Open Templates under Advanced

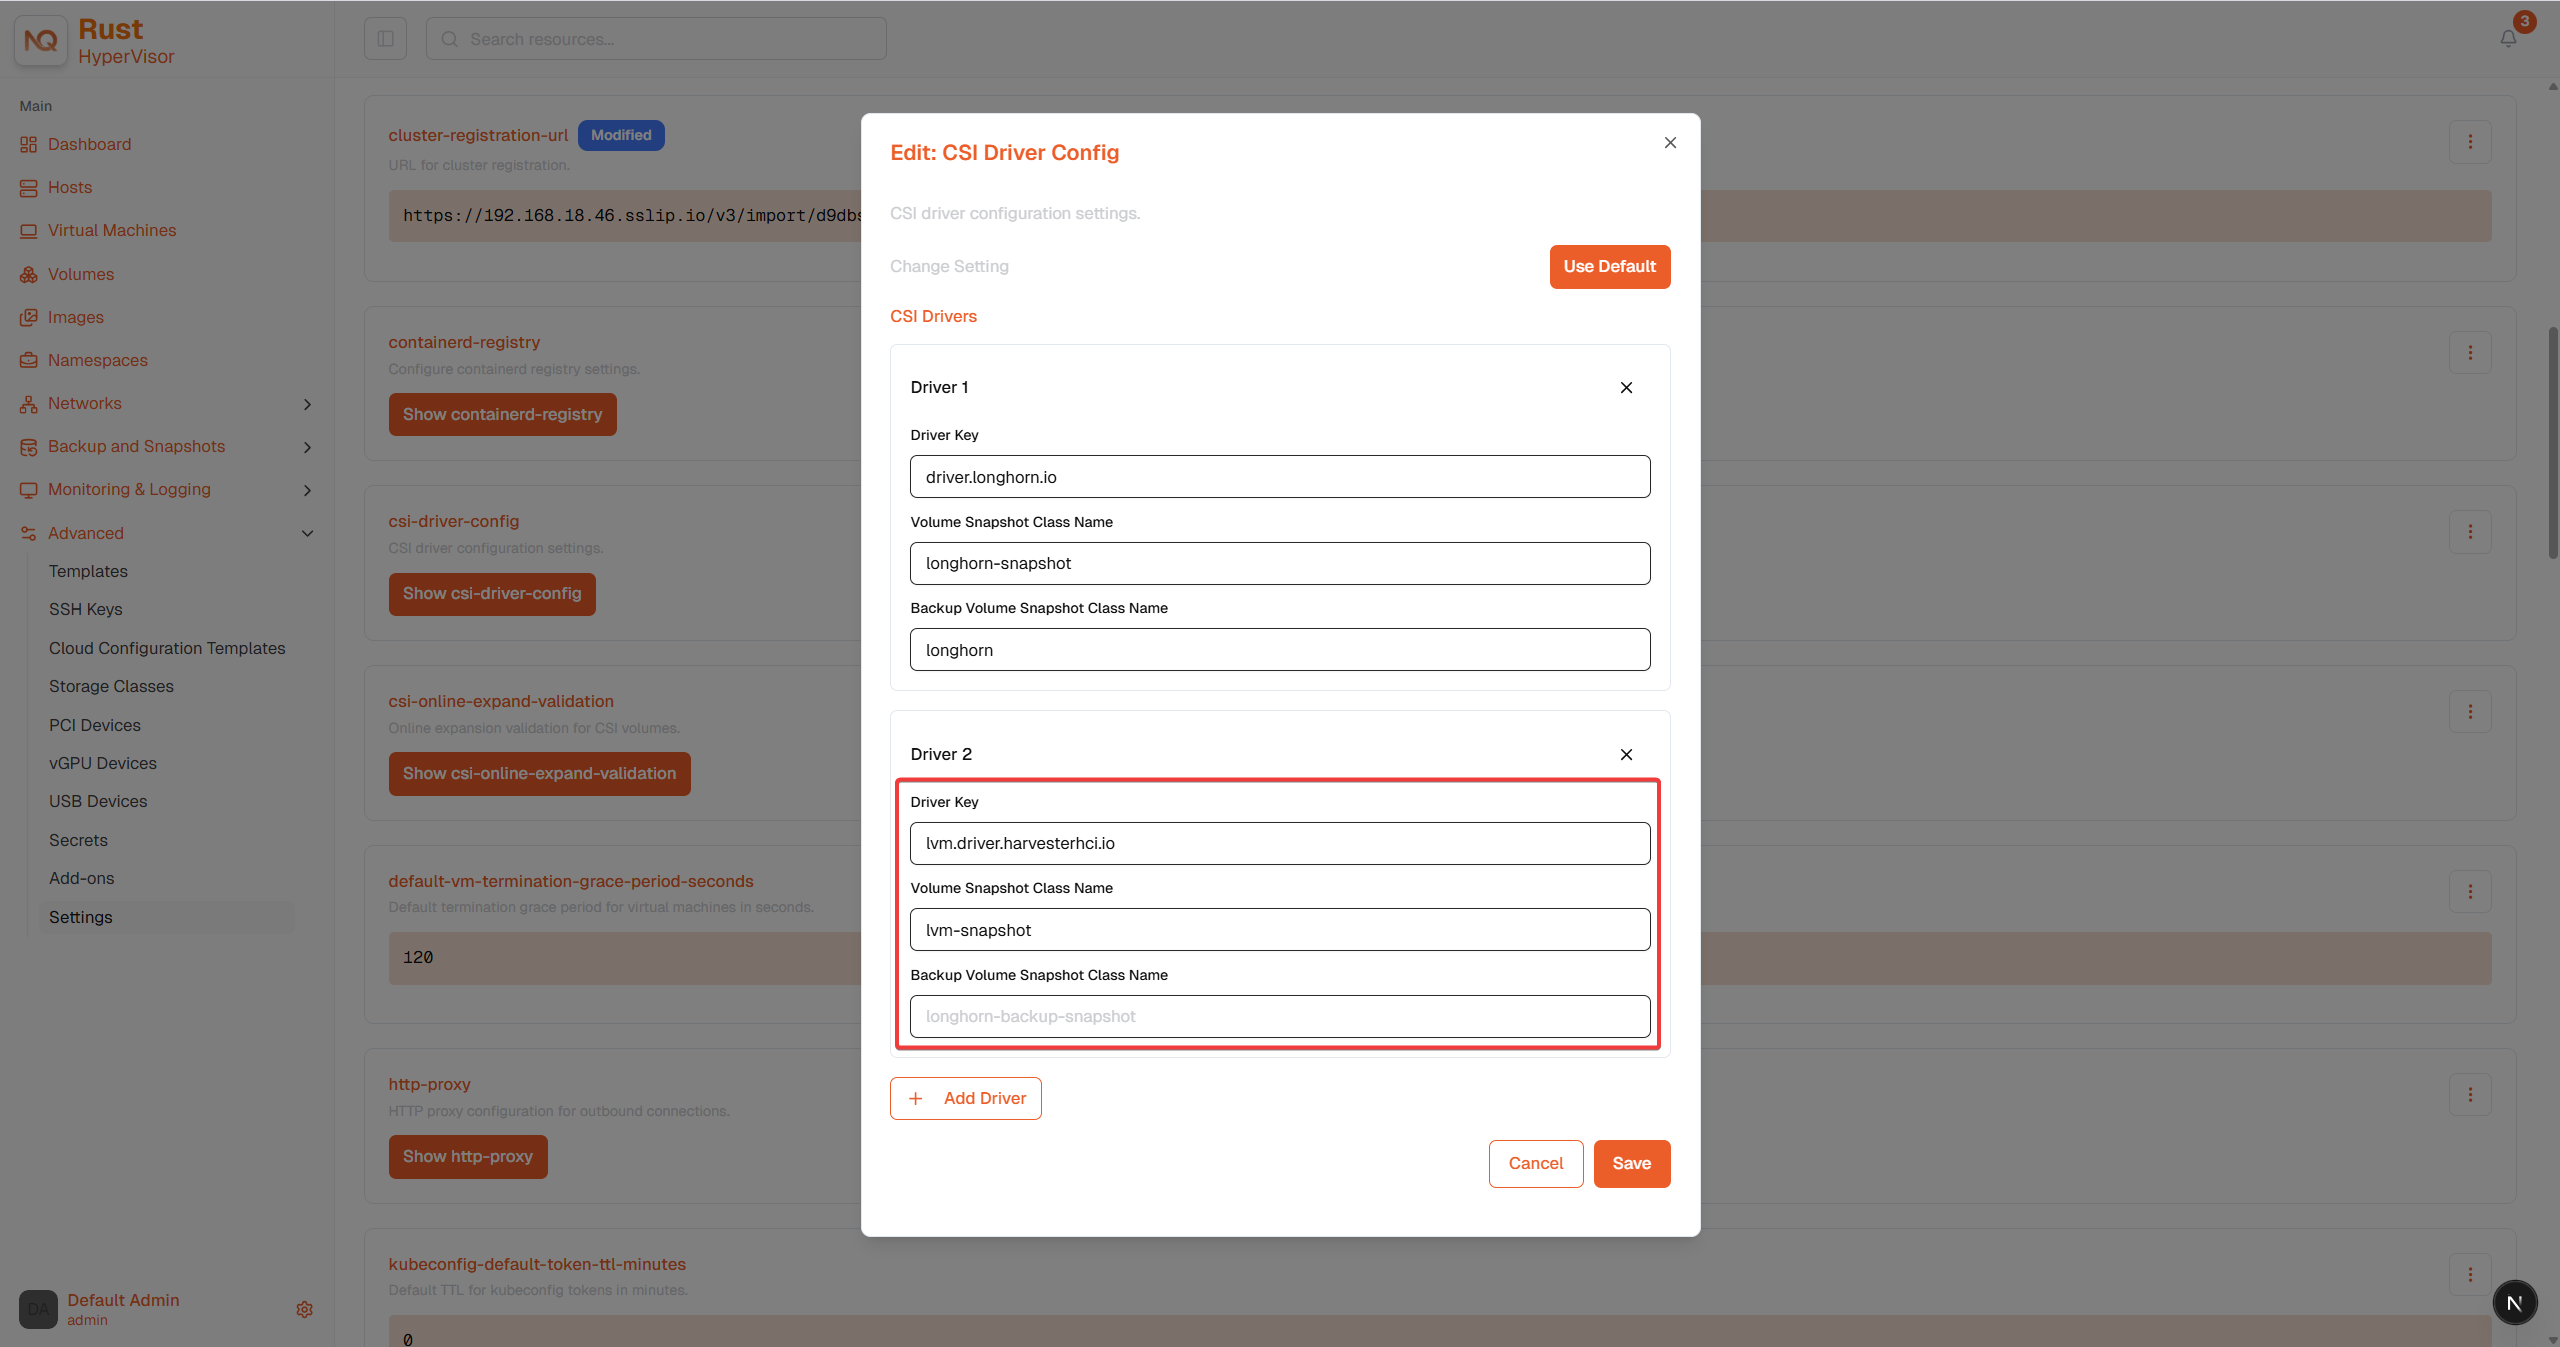pyautogui.click(x=88, y=571)
